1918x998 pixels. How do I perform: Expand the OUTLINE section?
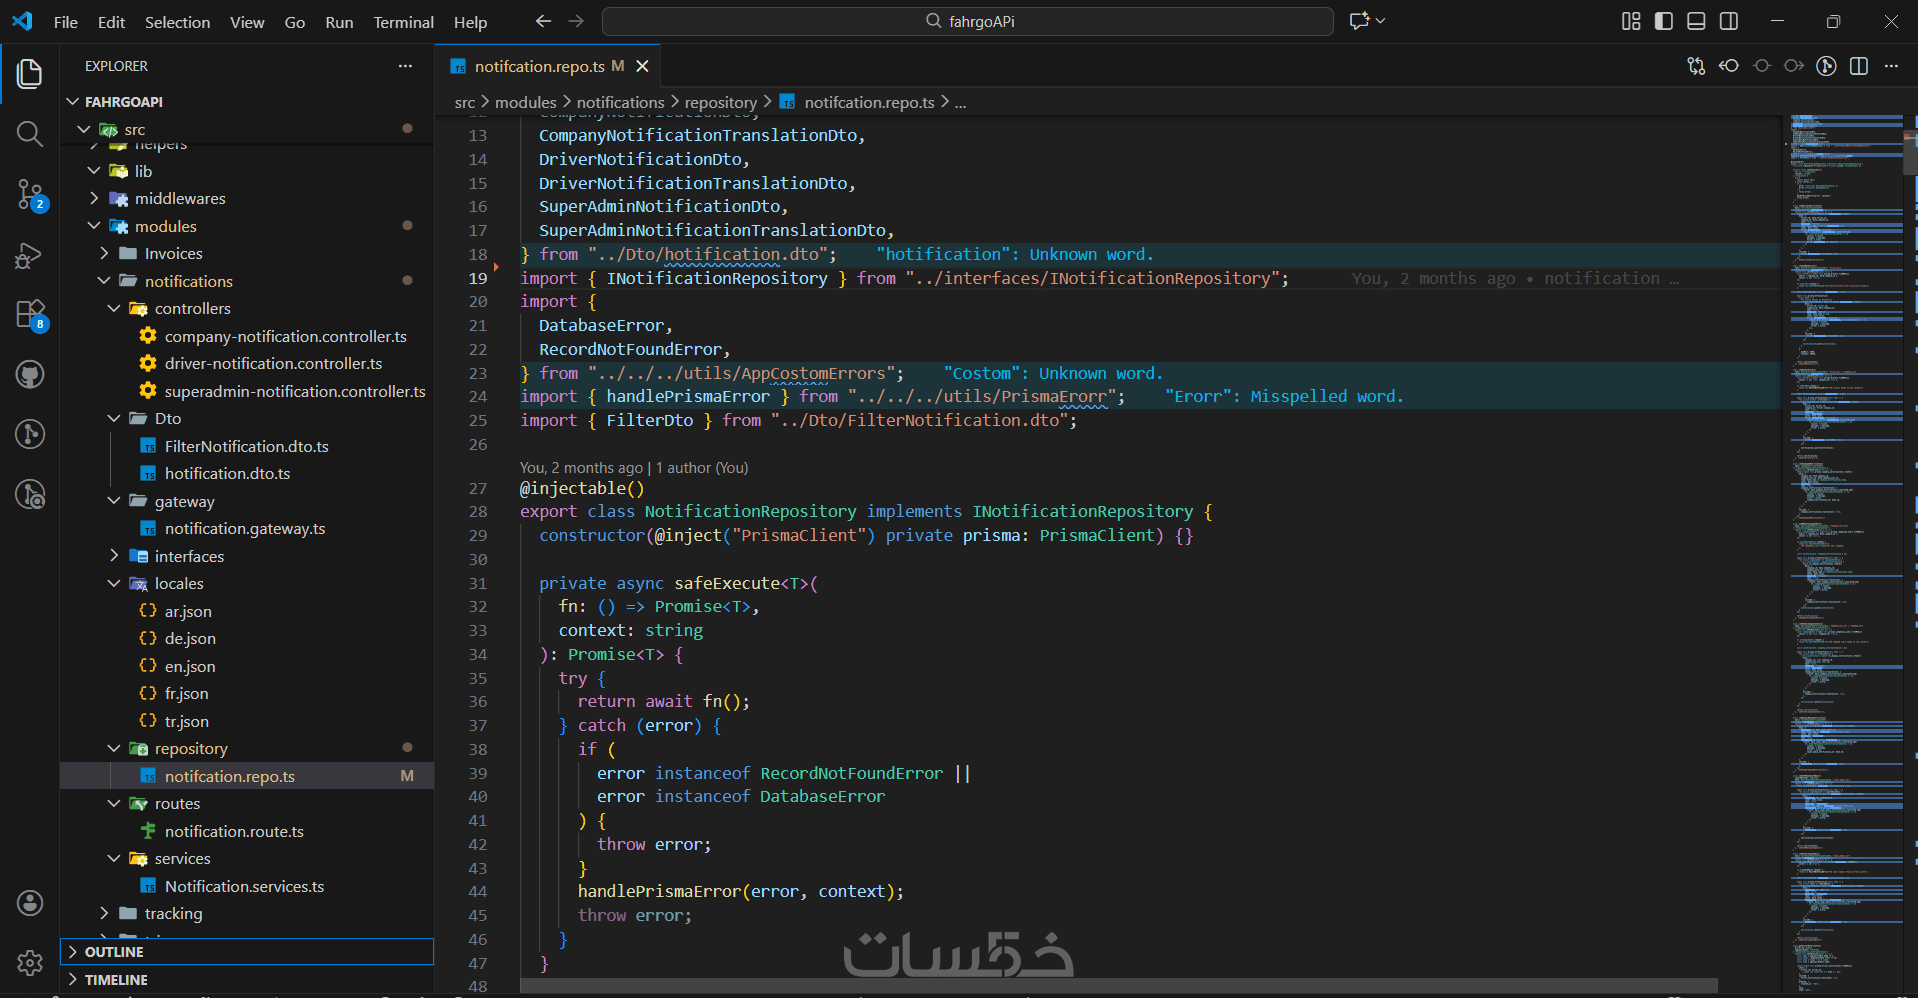click(x=114, y=952)
